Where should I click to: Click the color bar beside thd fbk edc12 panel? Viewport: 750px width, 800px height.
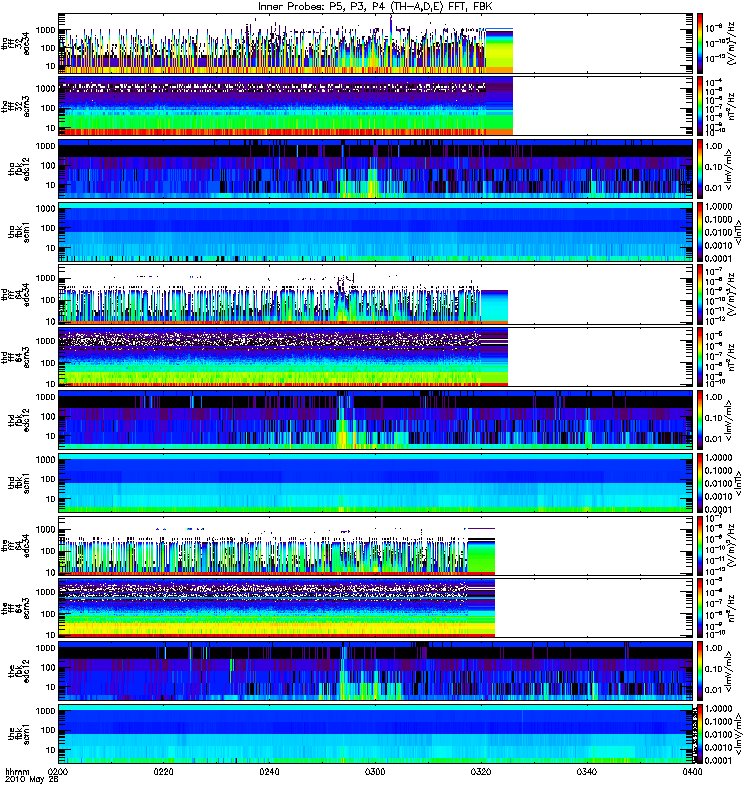tap(700, 420)
